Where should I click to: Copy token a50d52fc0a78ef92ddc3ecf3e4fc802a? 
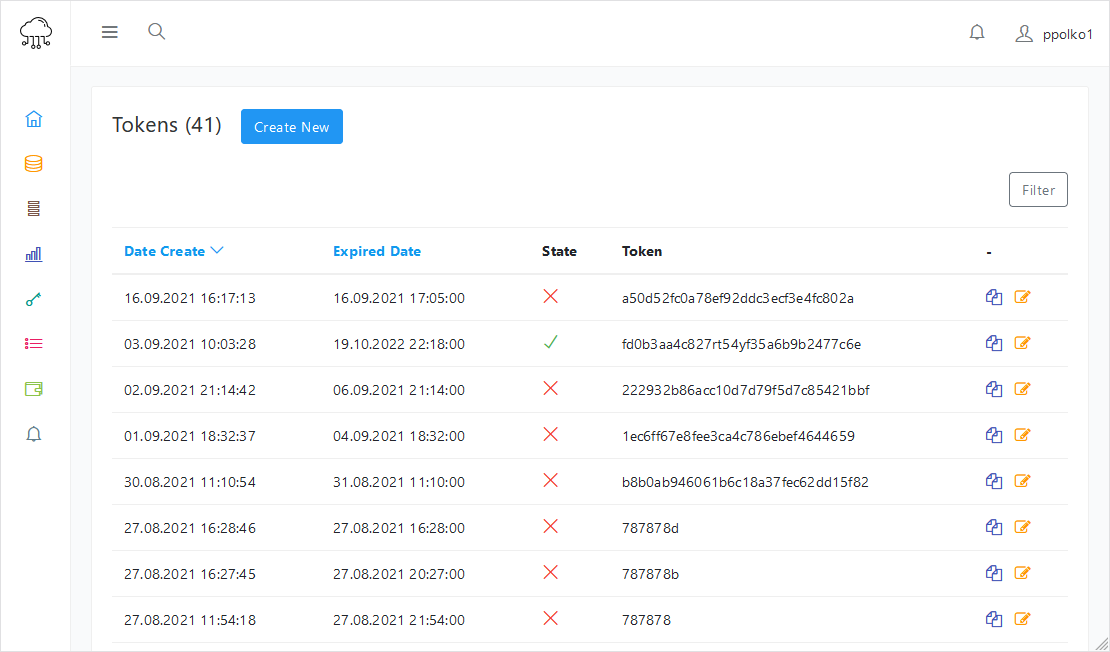point(994,297)
